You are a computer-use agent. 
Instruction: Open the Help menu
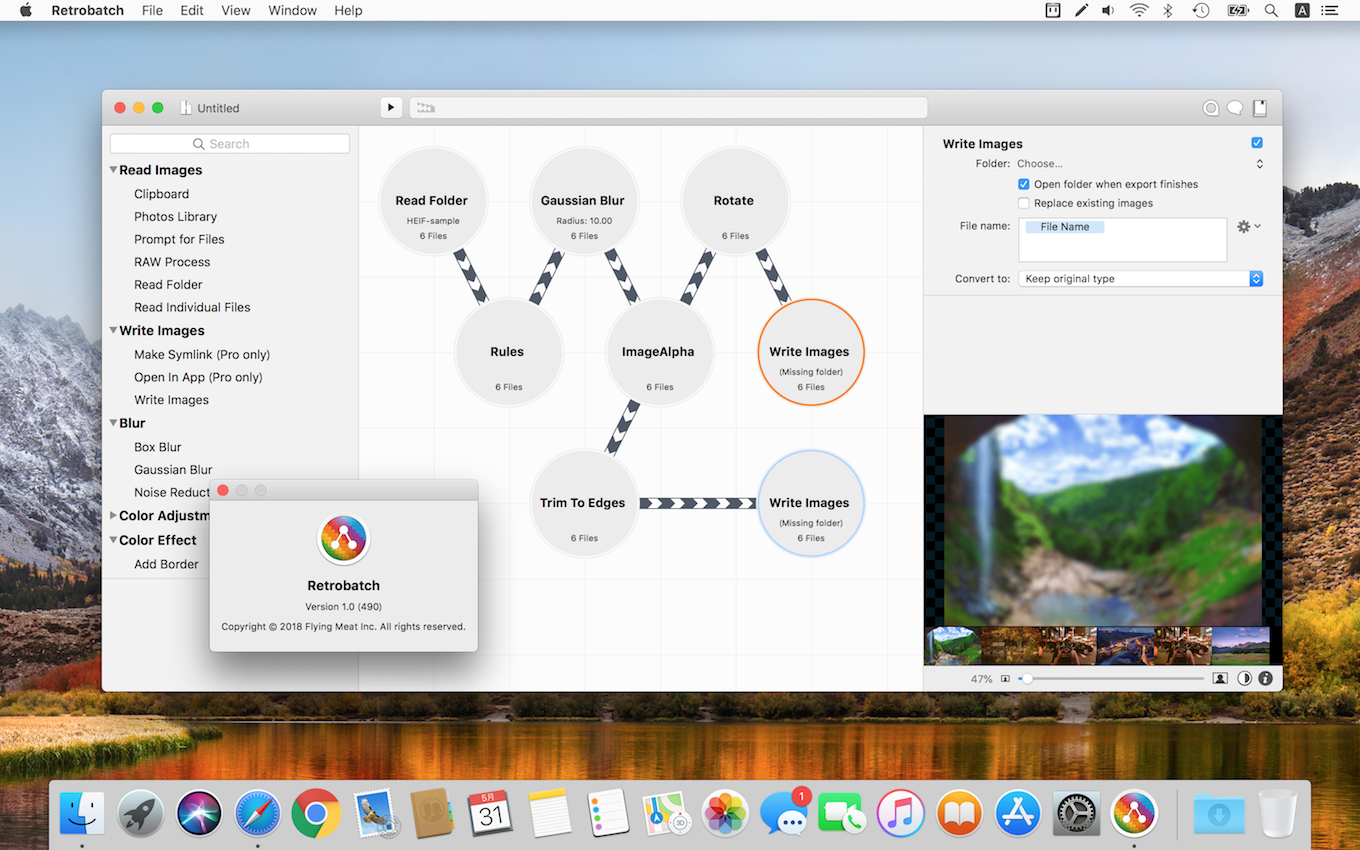tap(348, 10)
